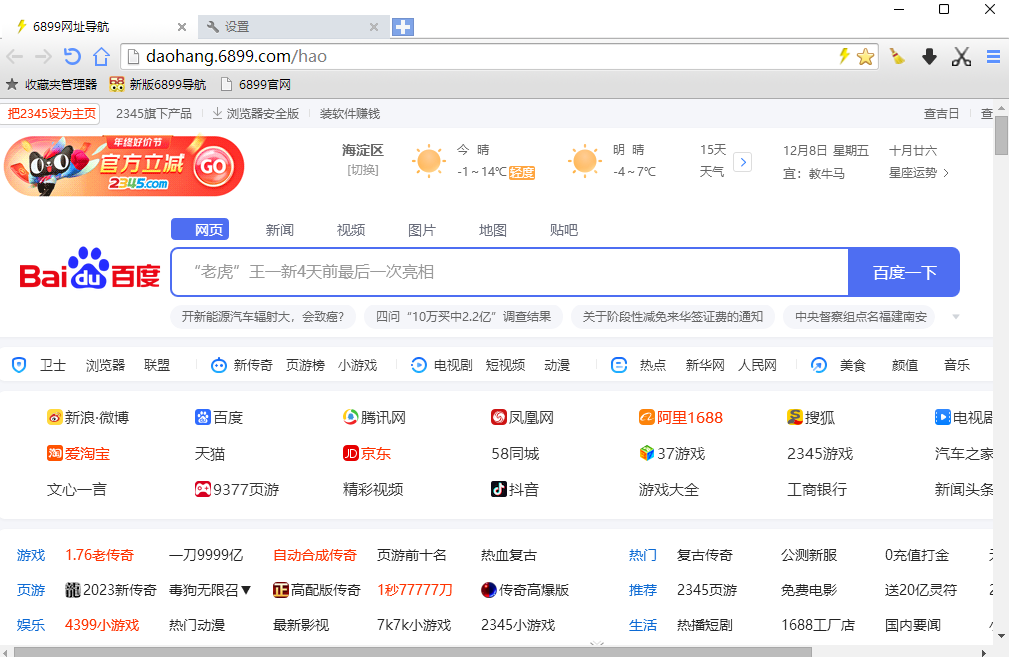This screenshot has width=1009, height=657.
Task: Click the star bookmark icon in address bar
Action: [864, 57]
